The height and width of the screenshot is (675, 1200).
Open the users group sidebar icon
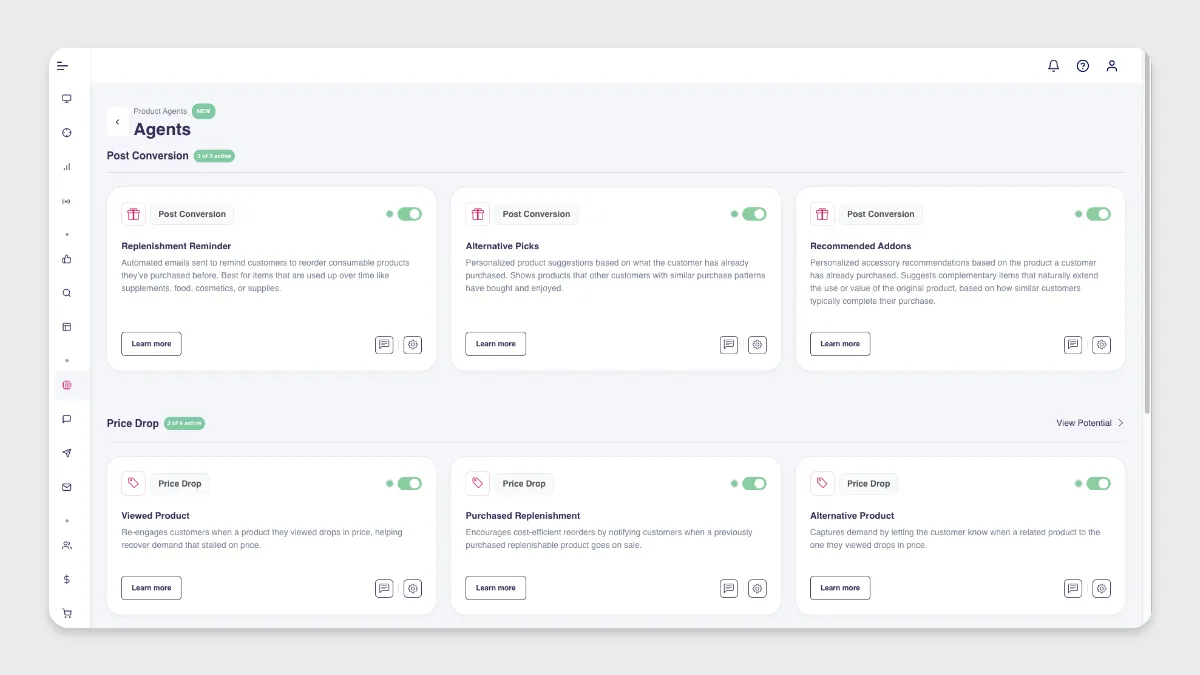(67, 545)
